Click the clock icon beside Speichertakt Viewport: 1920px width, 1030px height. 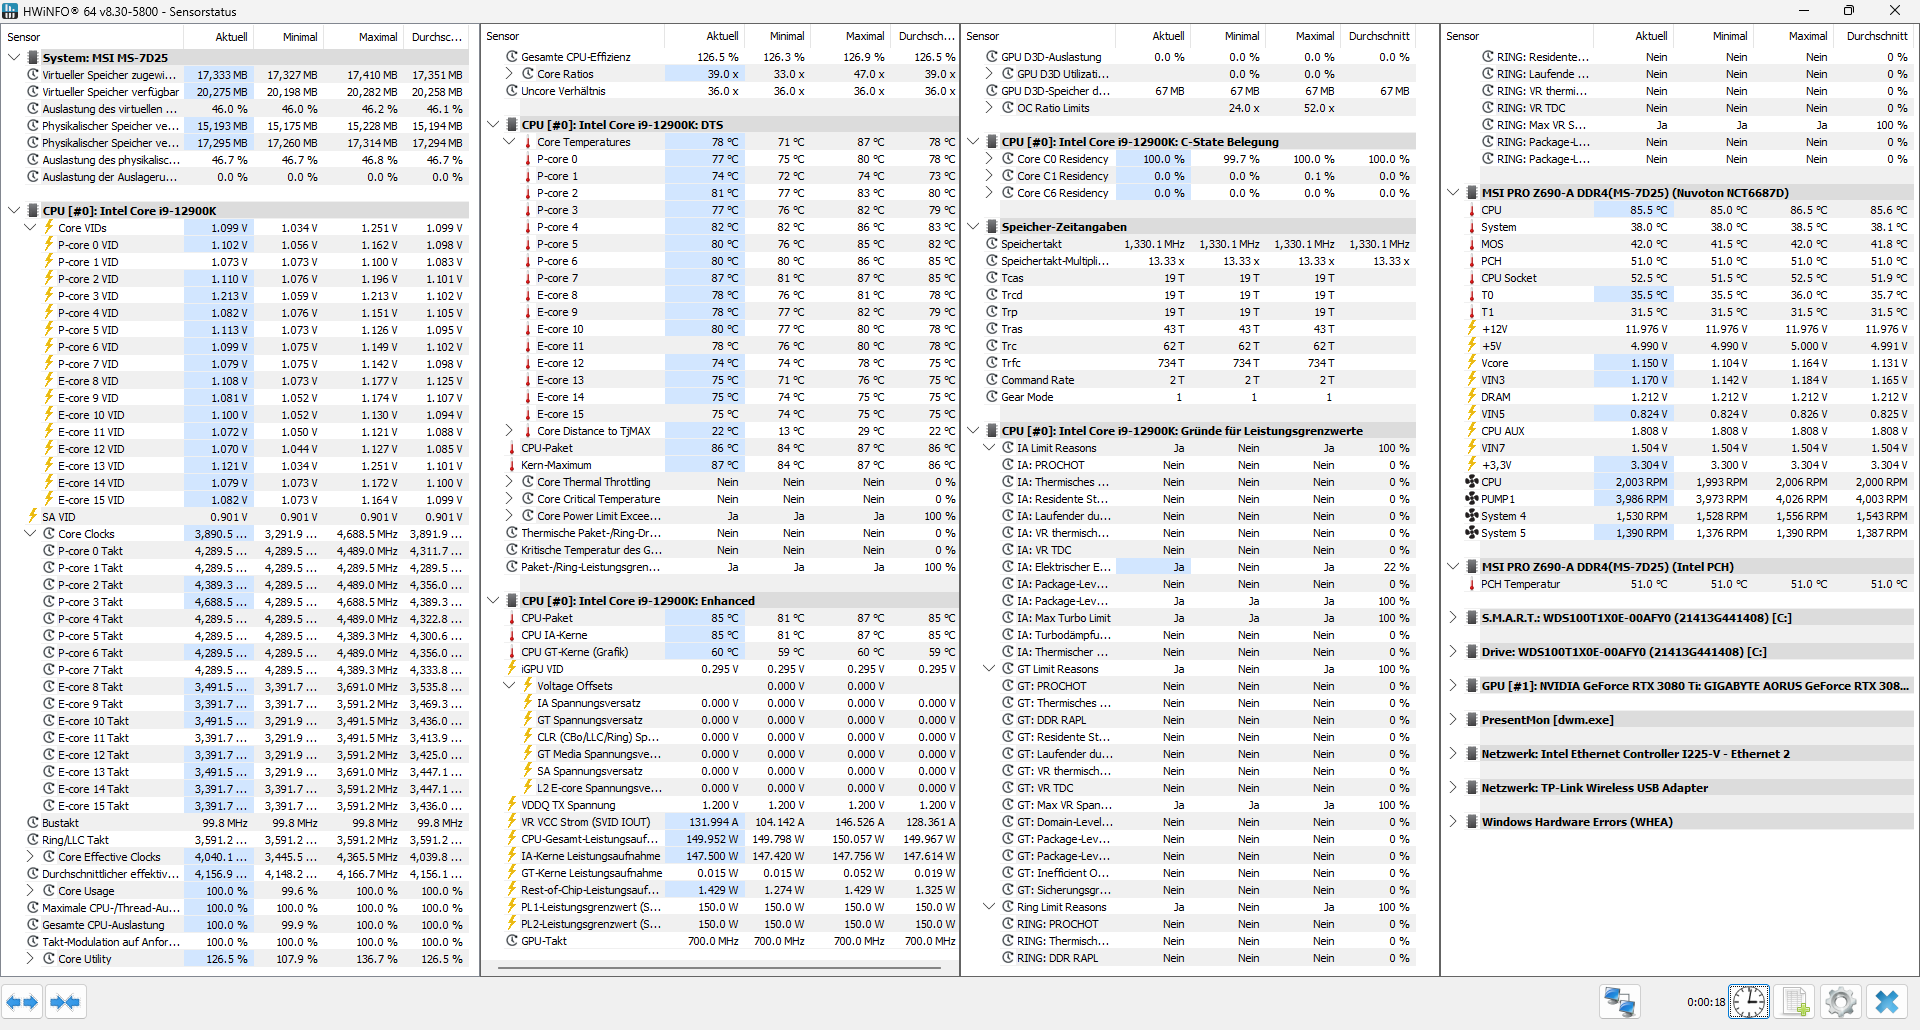point(992,244)
